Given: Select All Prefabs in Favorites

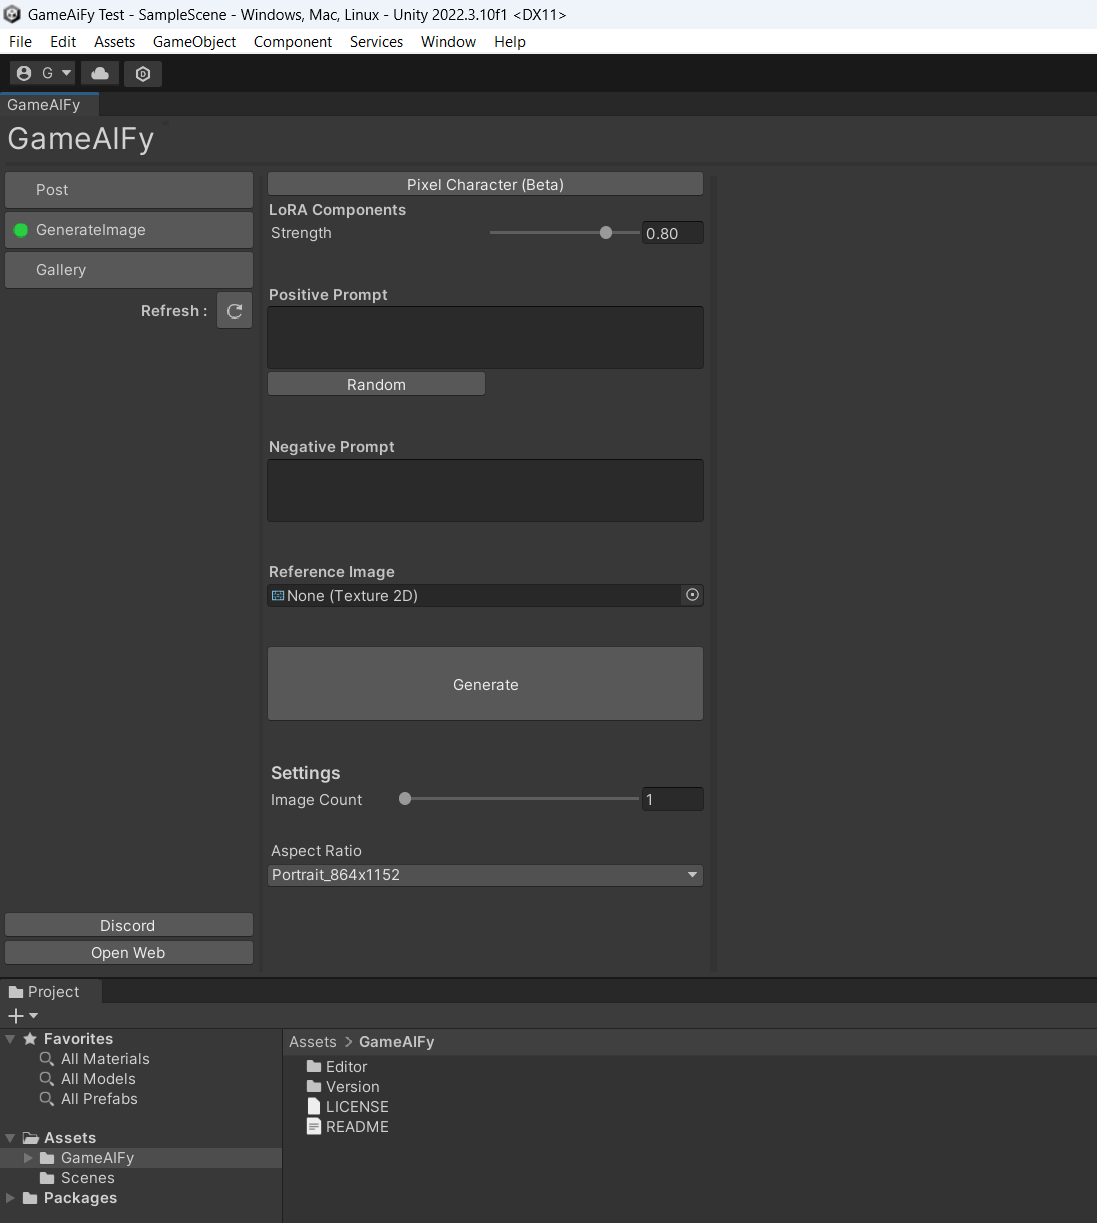Looking at the screenshot, I should 99,1099.
